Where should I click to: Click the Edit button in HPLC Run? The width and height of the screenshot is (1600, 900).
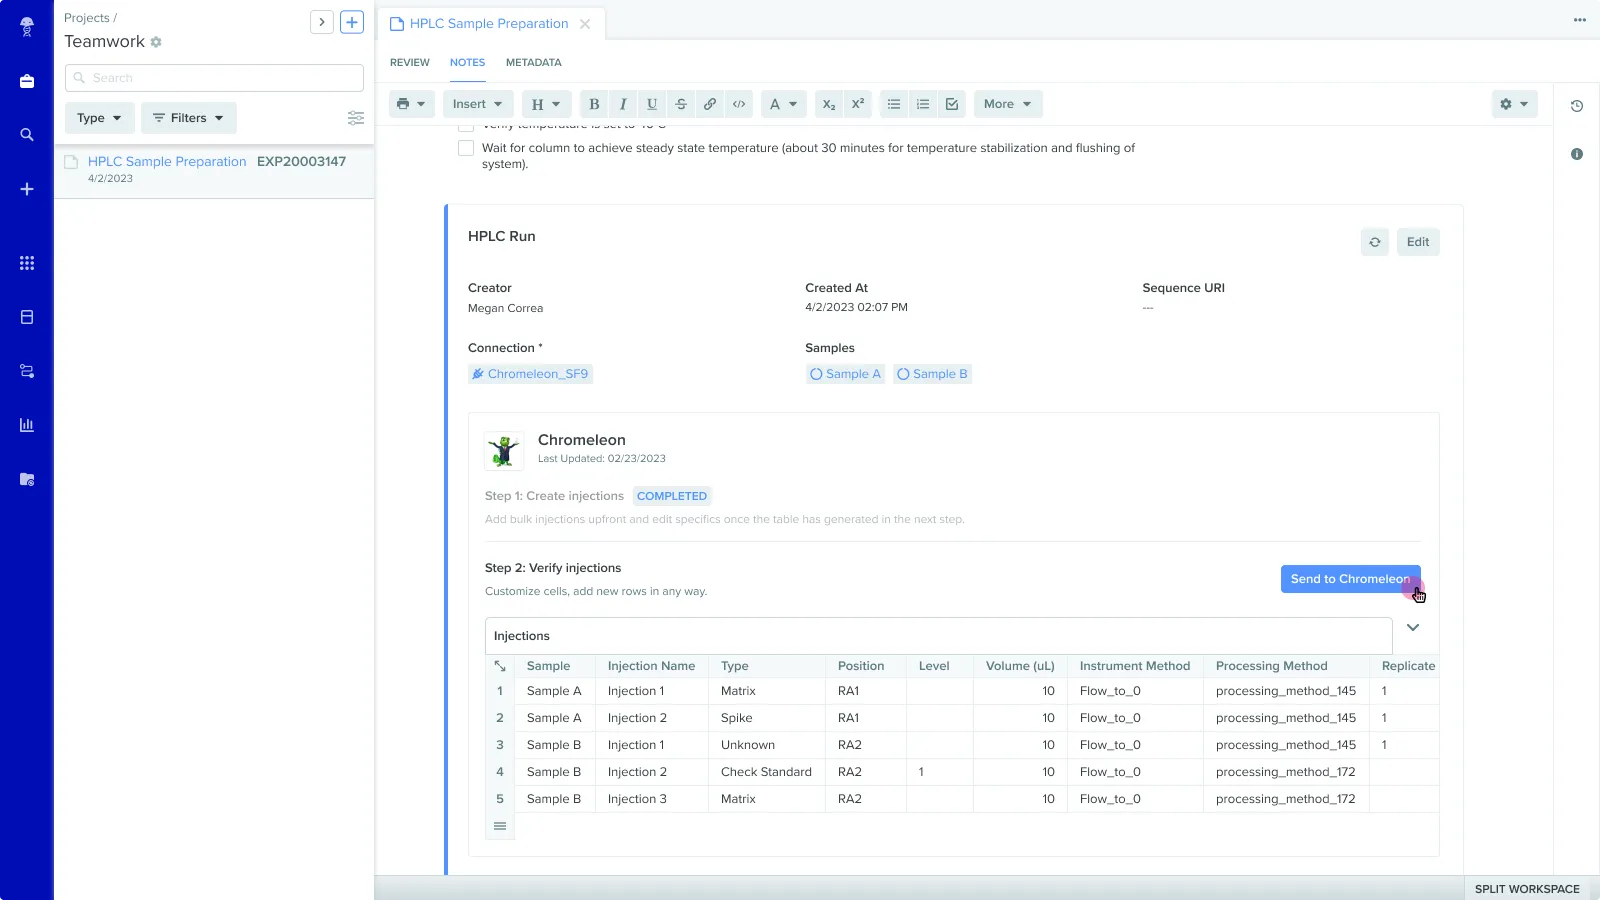[x=1418, y=242]
